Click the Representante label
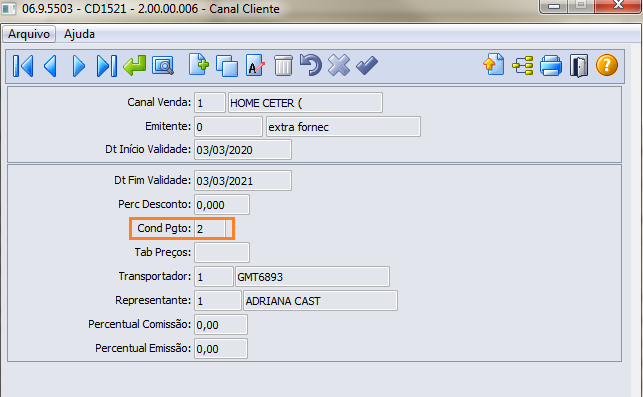The height and width of the screenshot is (397, 643). 153,300
